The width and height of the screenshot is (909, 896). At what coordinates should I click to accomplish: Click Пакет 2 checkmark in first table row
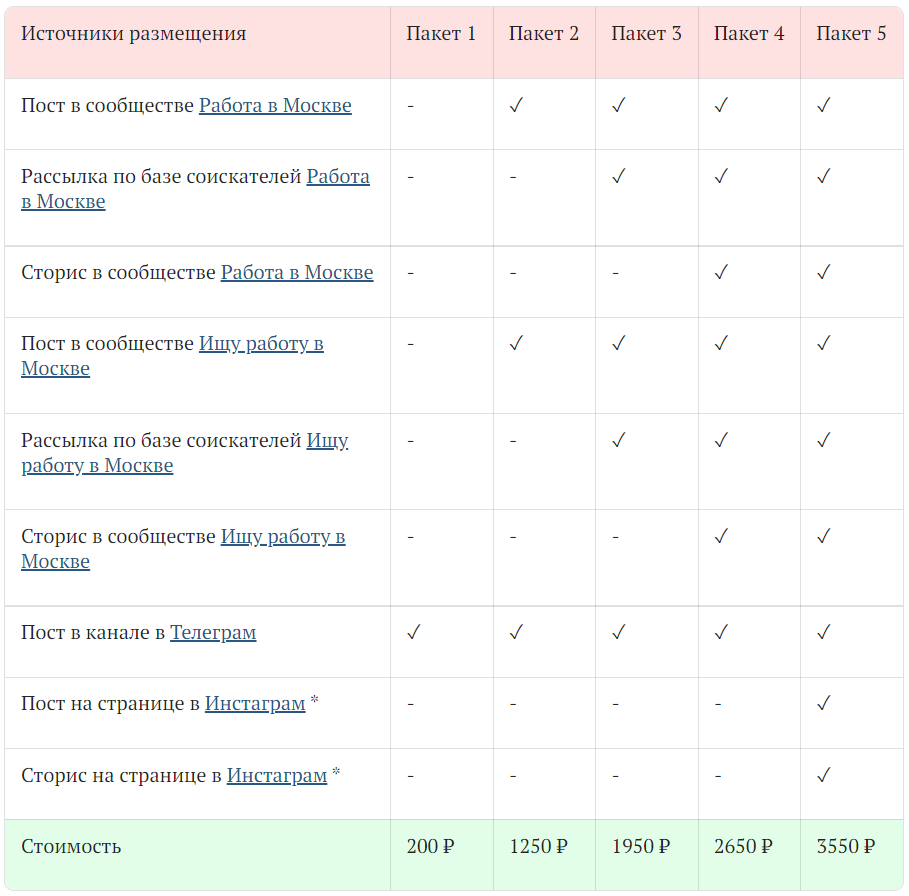[516, 105]
